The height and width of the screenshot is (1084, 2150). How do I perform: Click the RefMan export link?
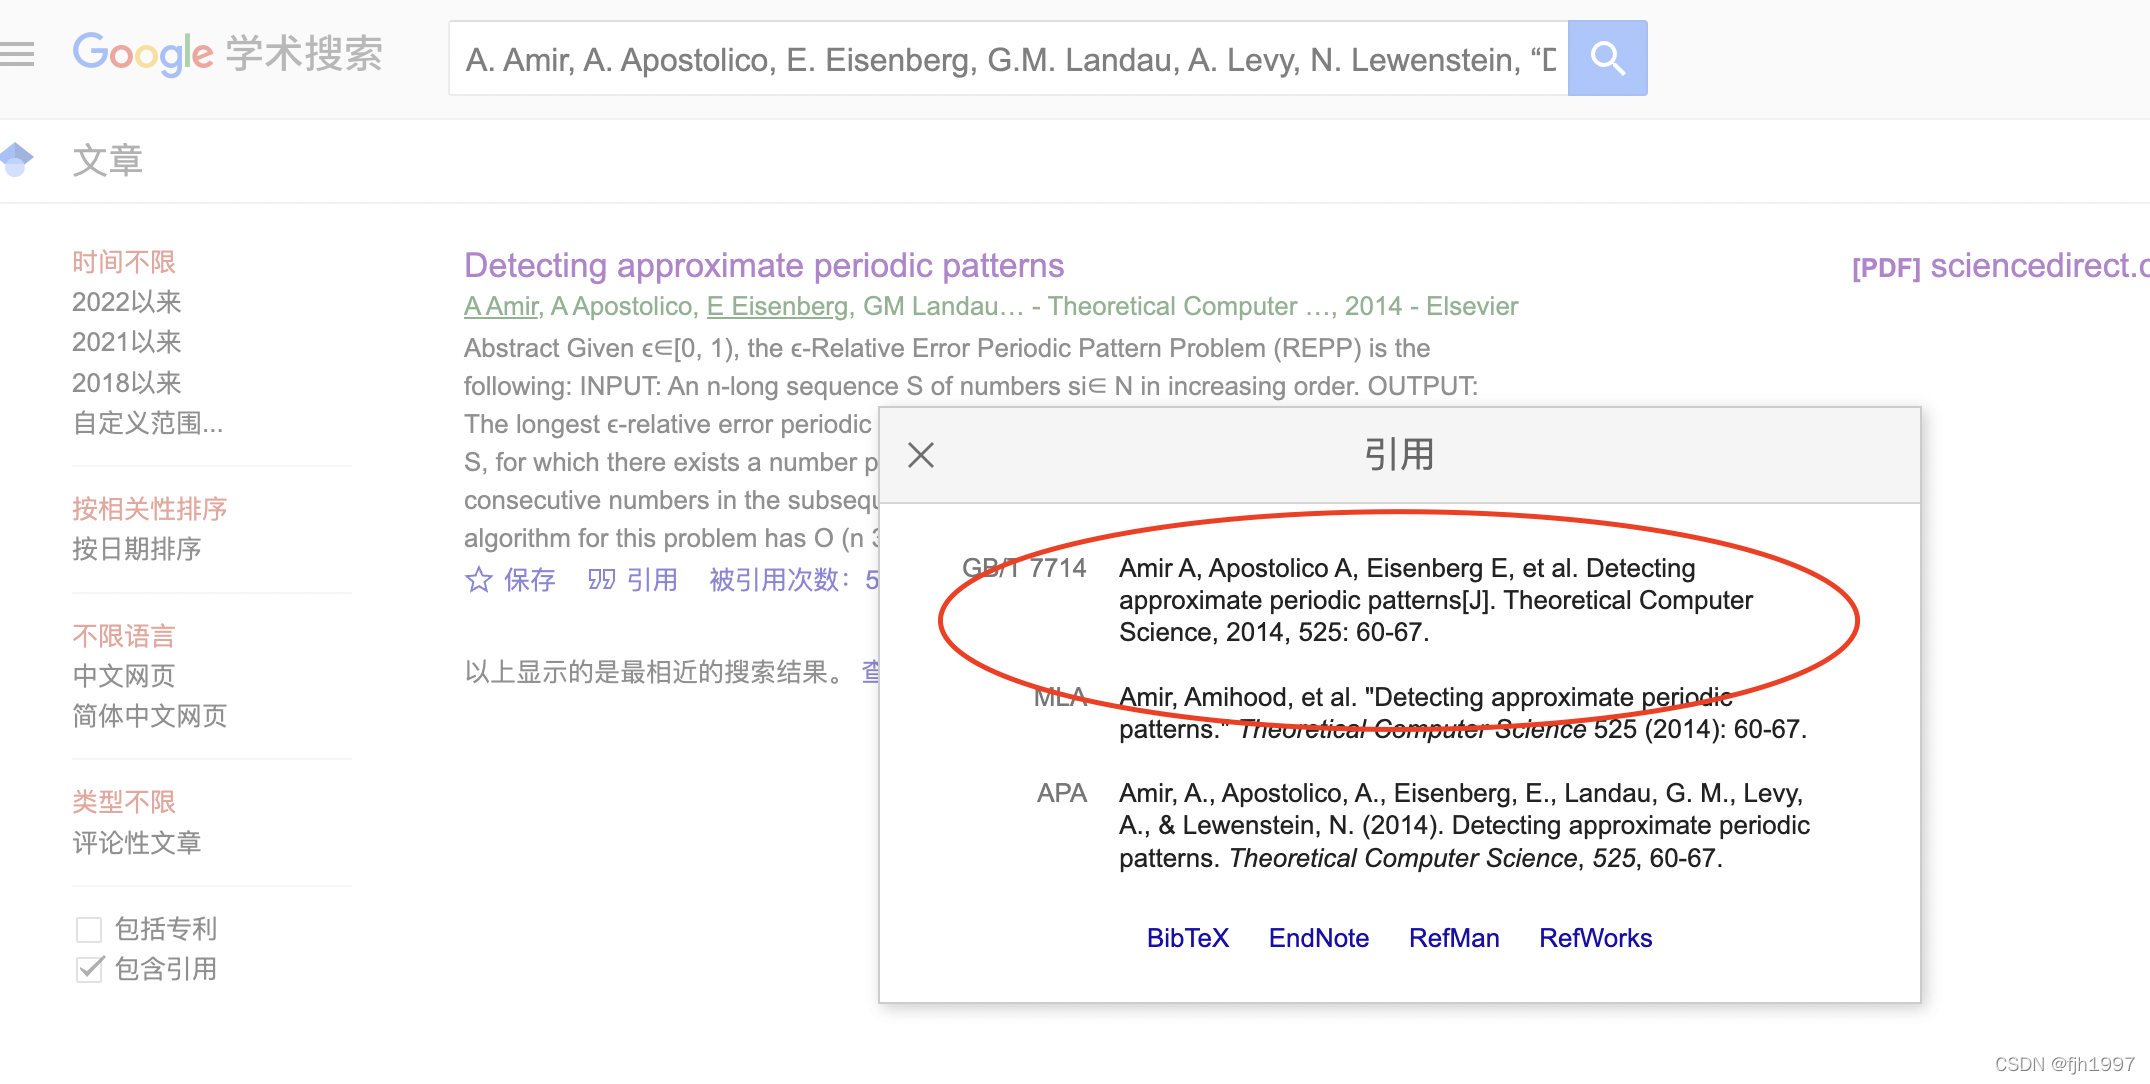1453,938
